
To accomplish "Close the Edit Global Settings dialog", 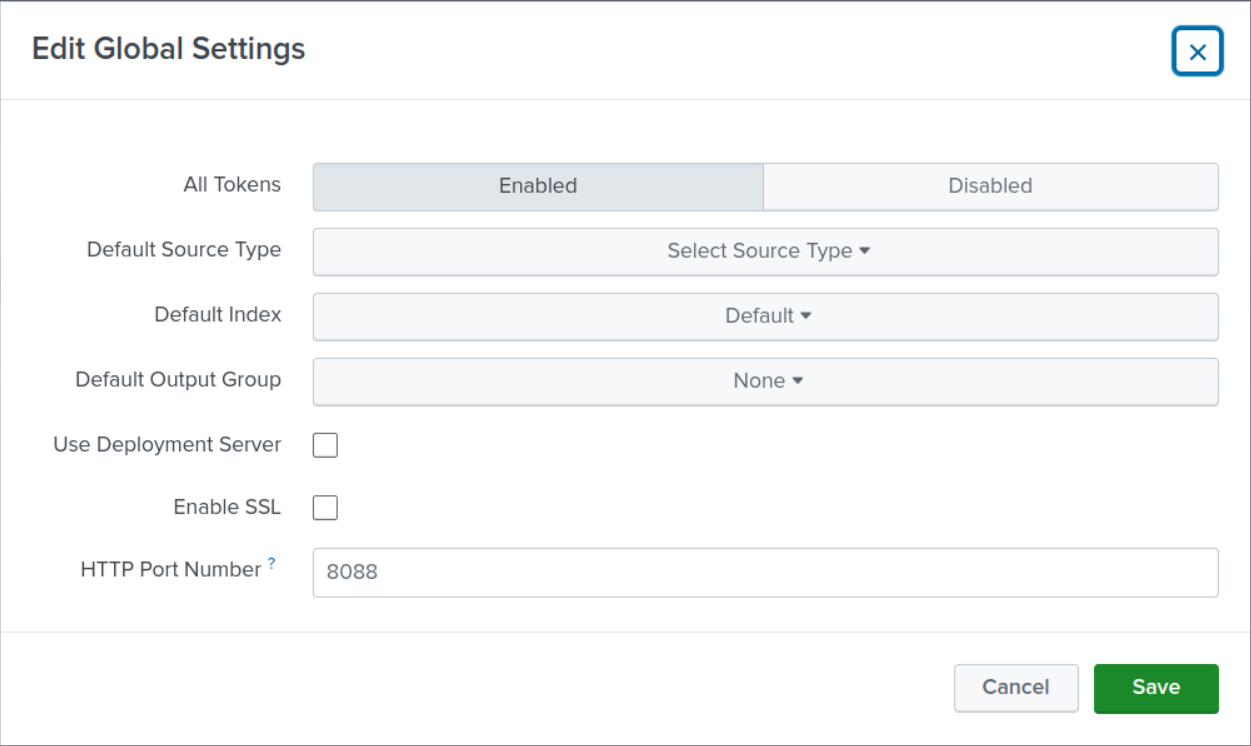I will pyautogui.click(x=1197, y=52).
